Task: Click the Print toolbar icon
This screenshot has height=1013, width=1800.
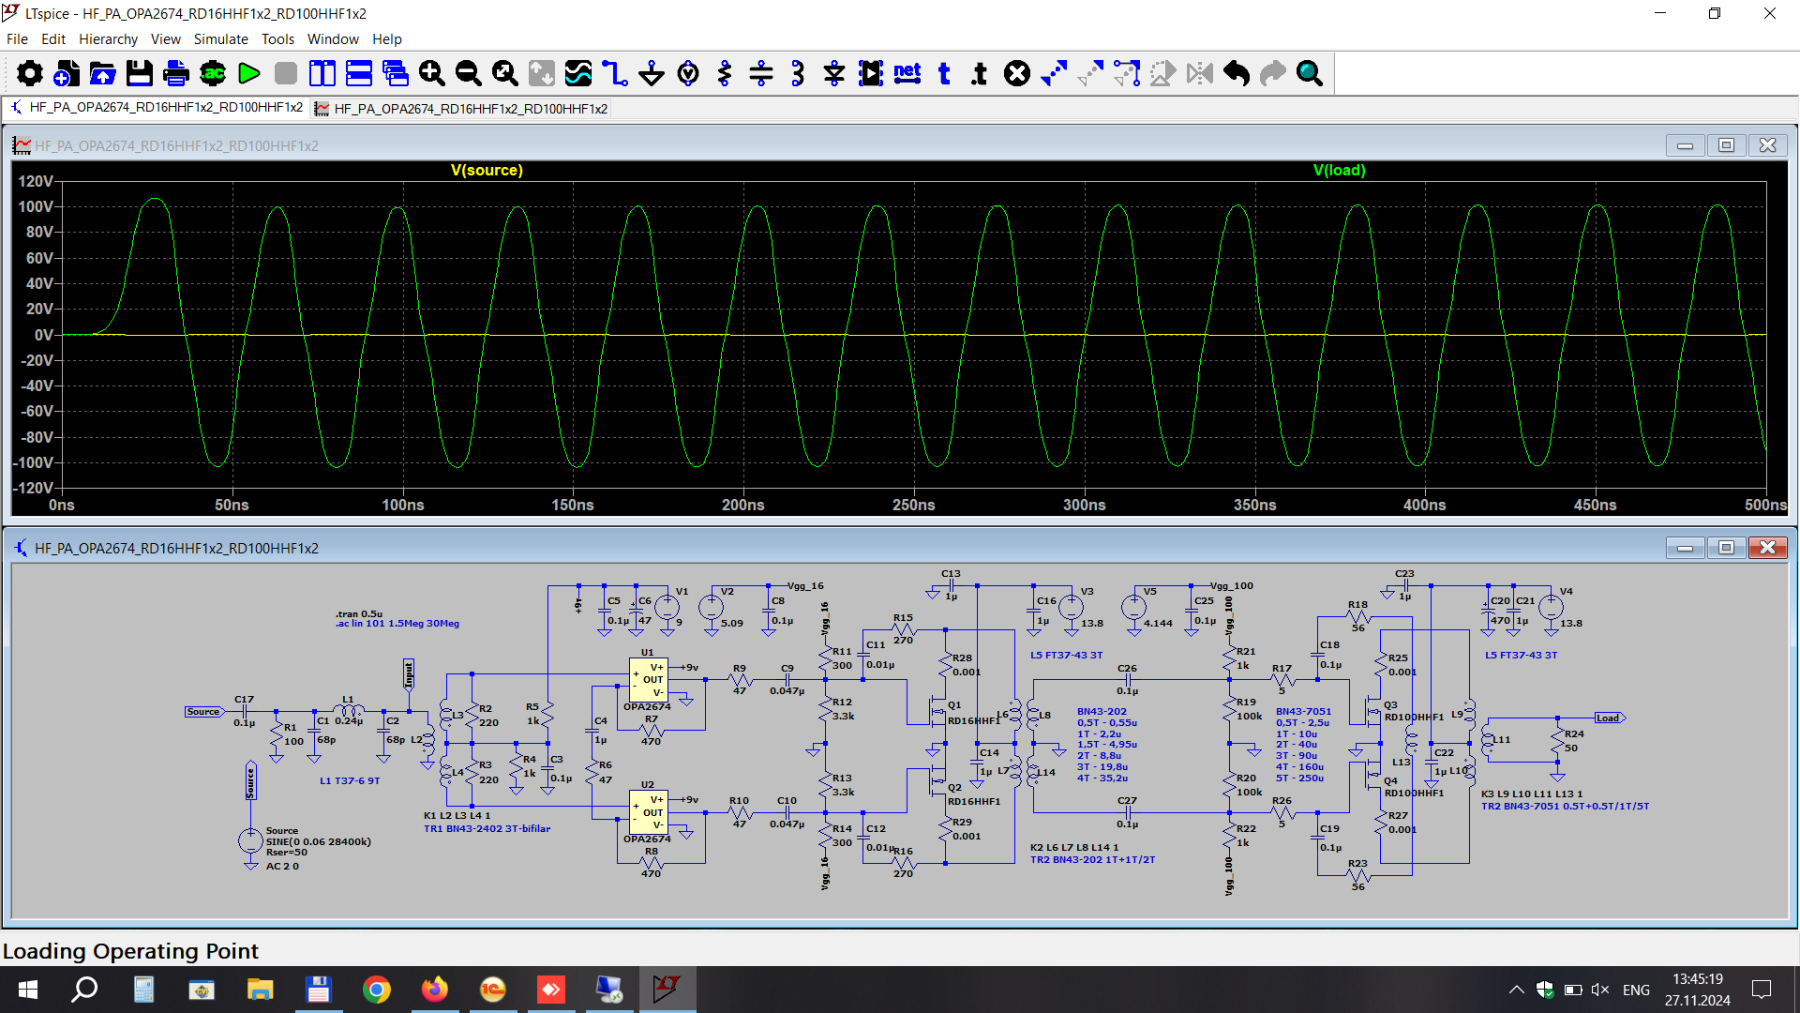Action: coord(176,73)
